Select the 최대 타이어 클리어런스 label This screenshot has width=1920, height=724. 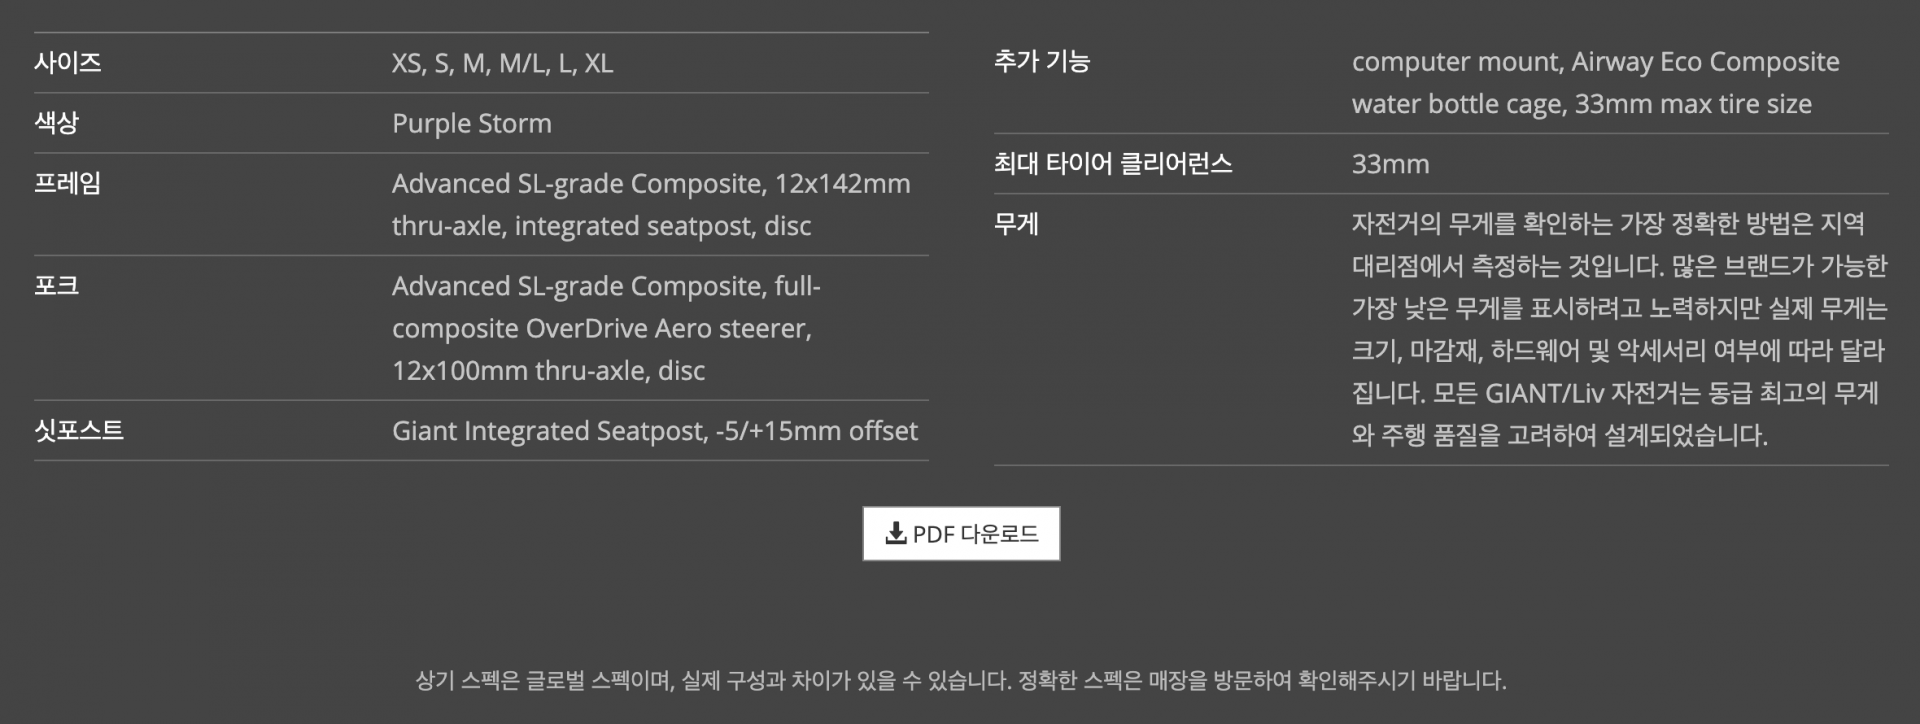pos(1112,164)
